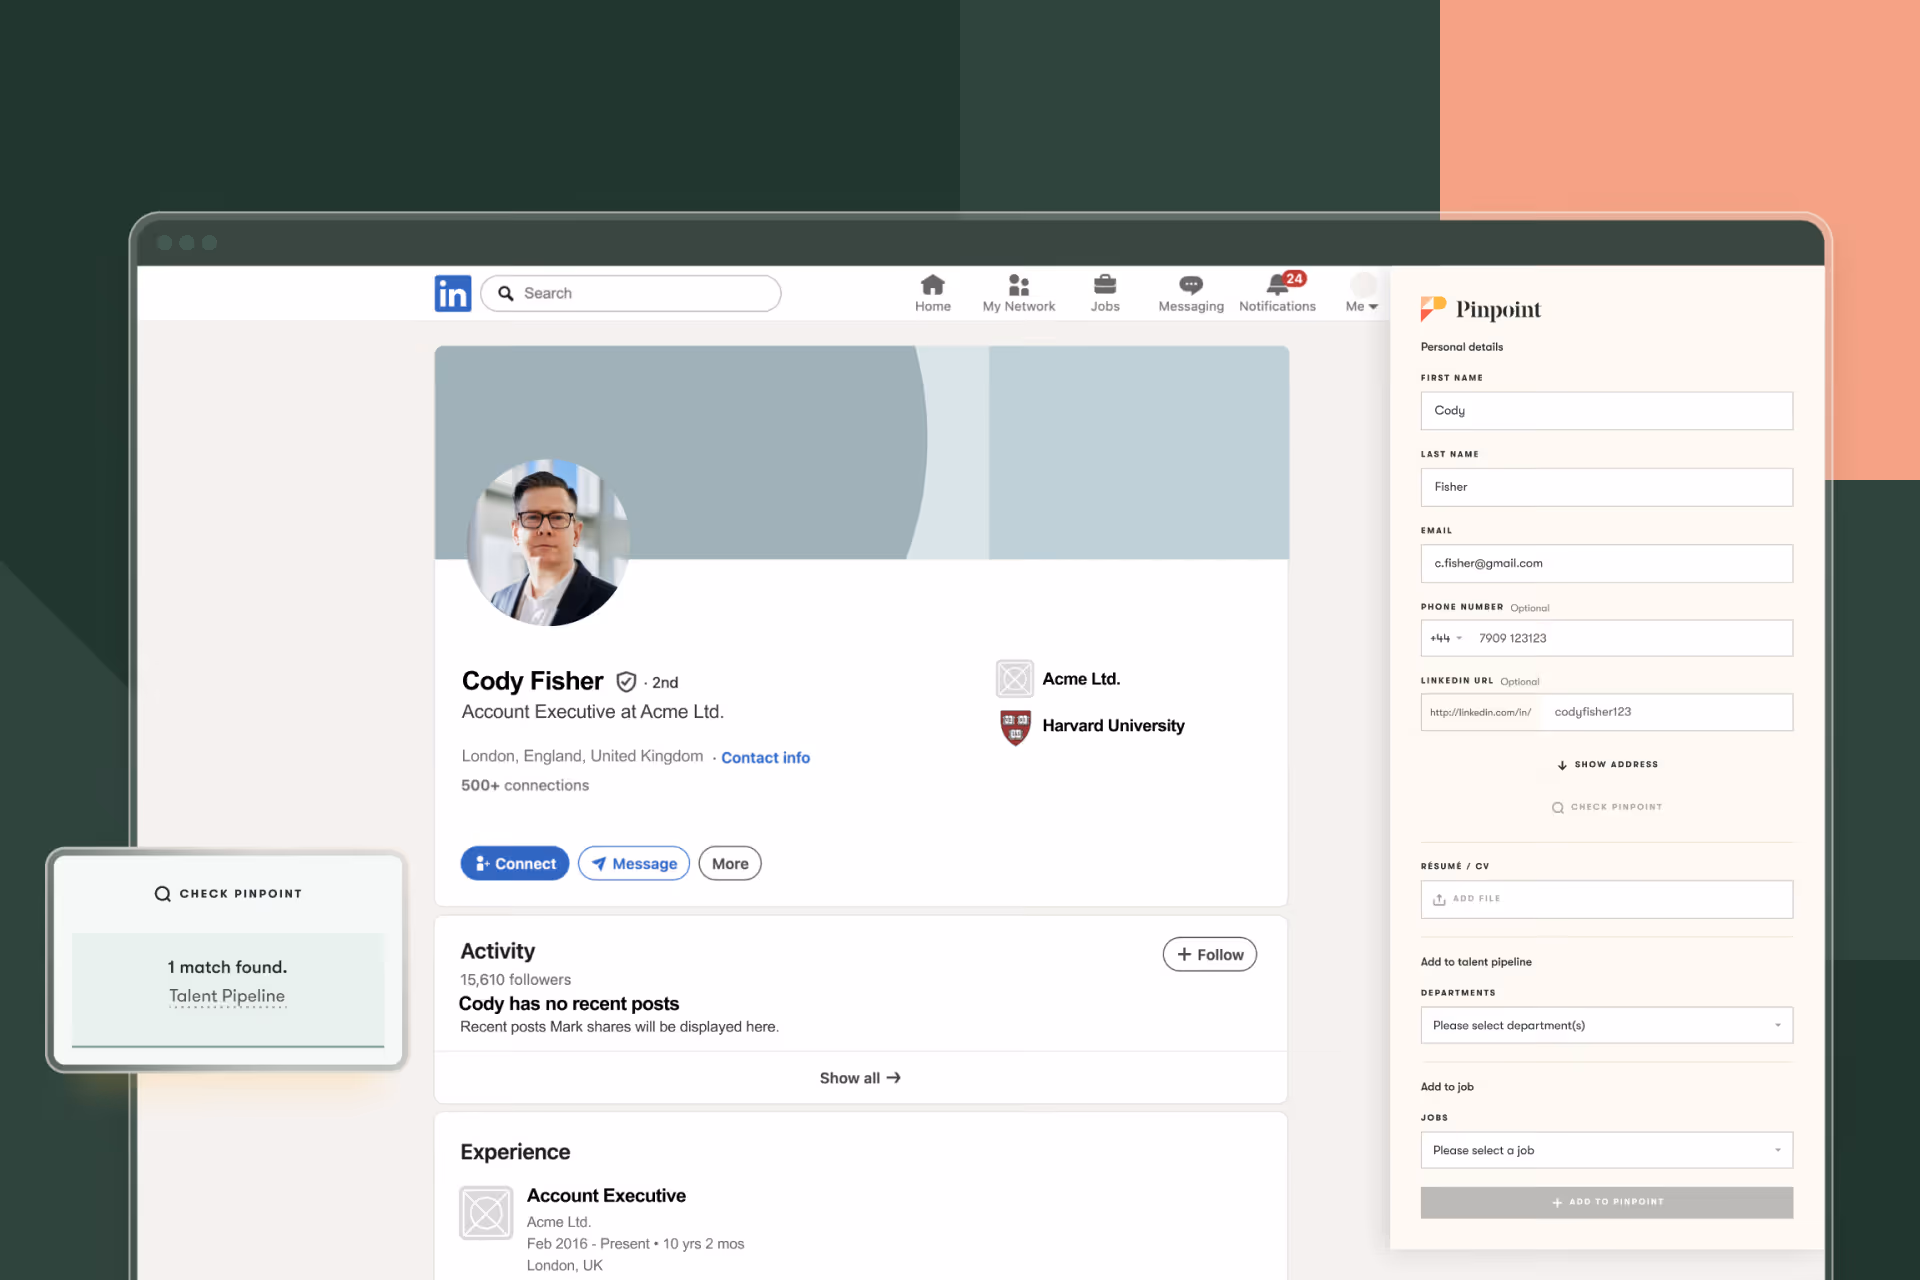This screenshot has height=1280, width=1920.
Task: Click the Activity section heading
Action: click(x=497, y=951)
